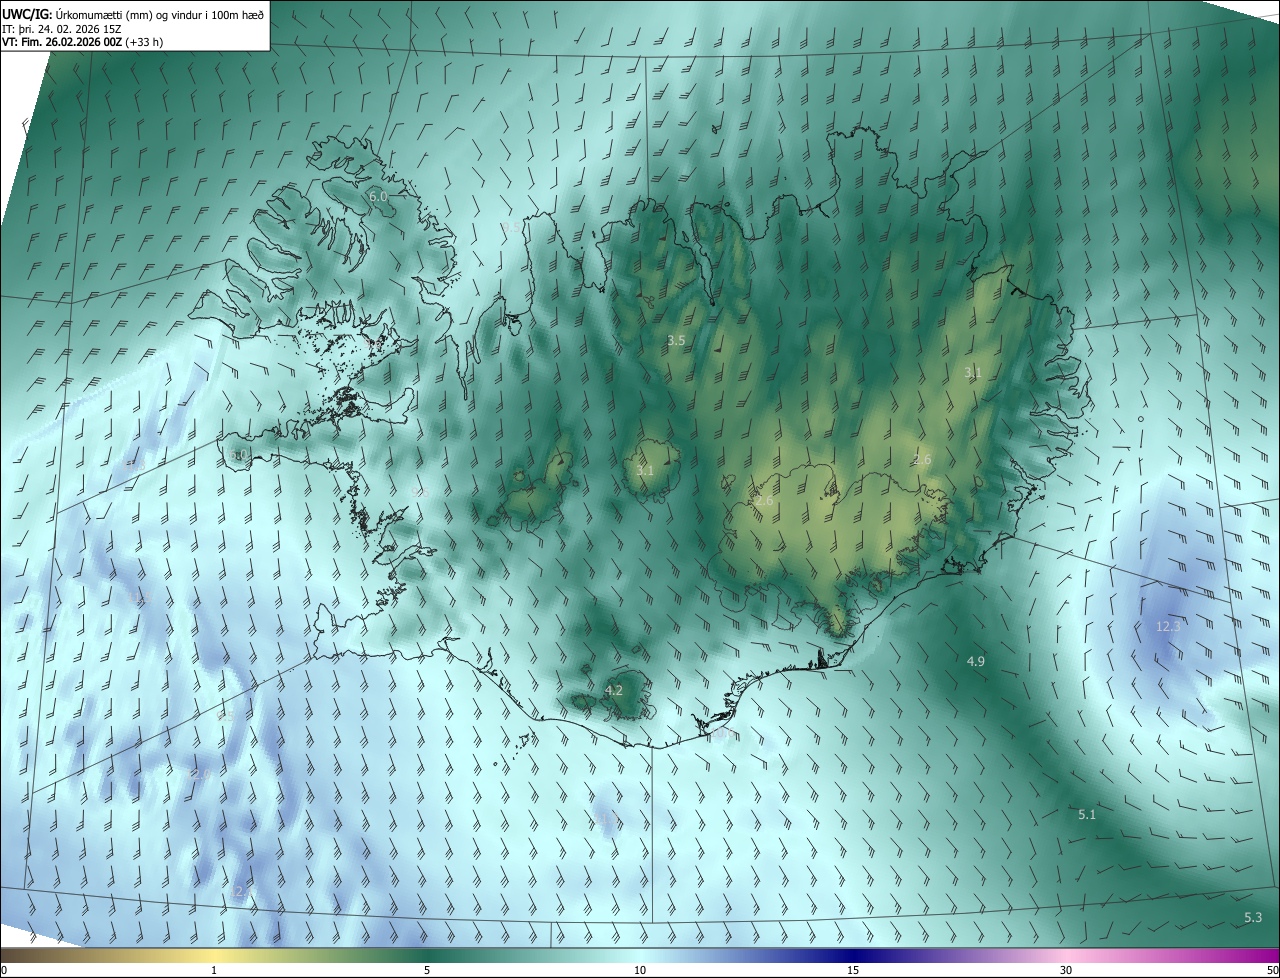
Task: Click the initial time line 'IT: þri. 24. 02. 2026 15Z'
Action: click(62, 29)
